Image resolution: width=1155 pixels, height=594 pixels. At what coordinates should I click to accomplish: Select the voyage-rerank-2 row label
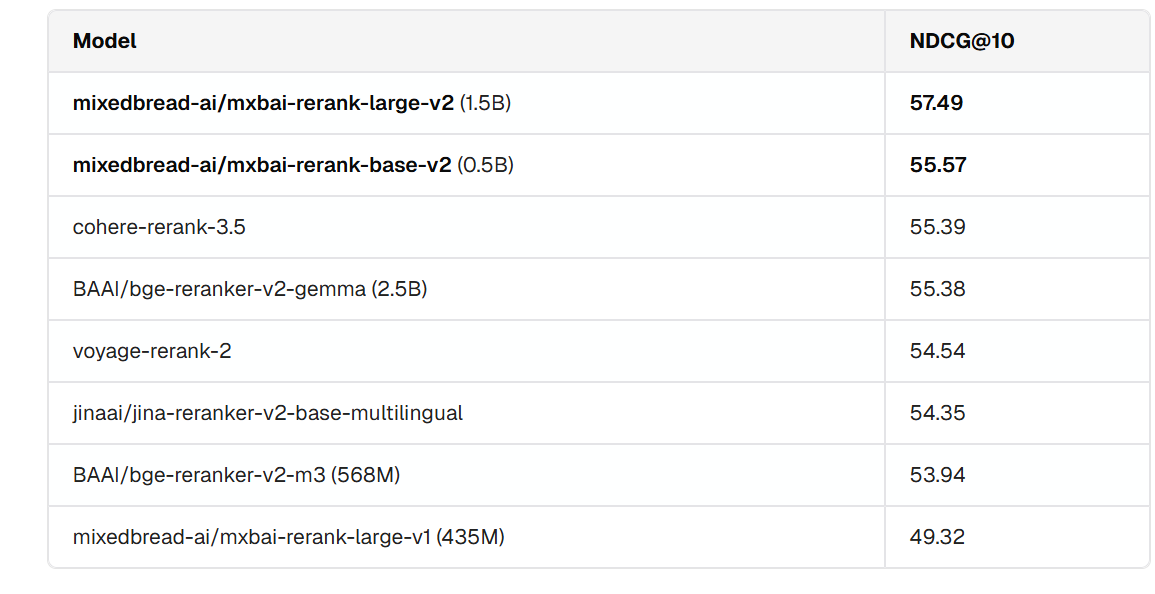[x=152, y=351]
